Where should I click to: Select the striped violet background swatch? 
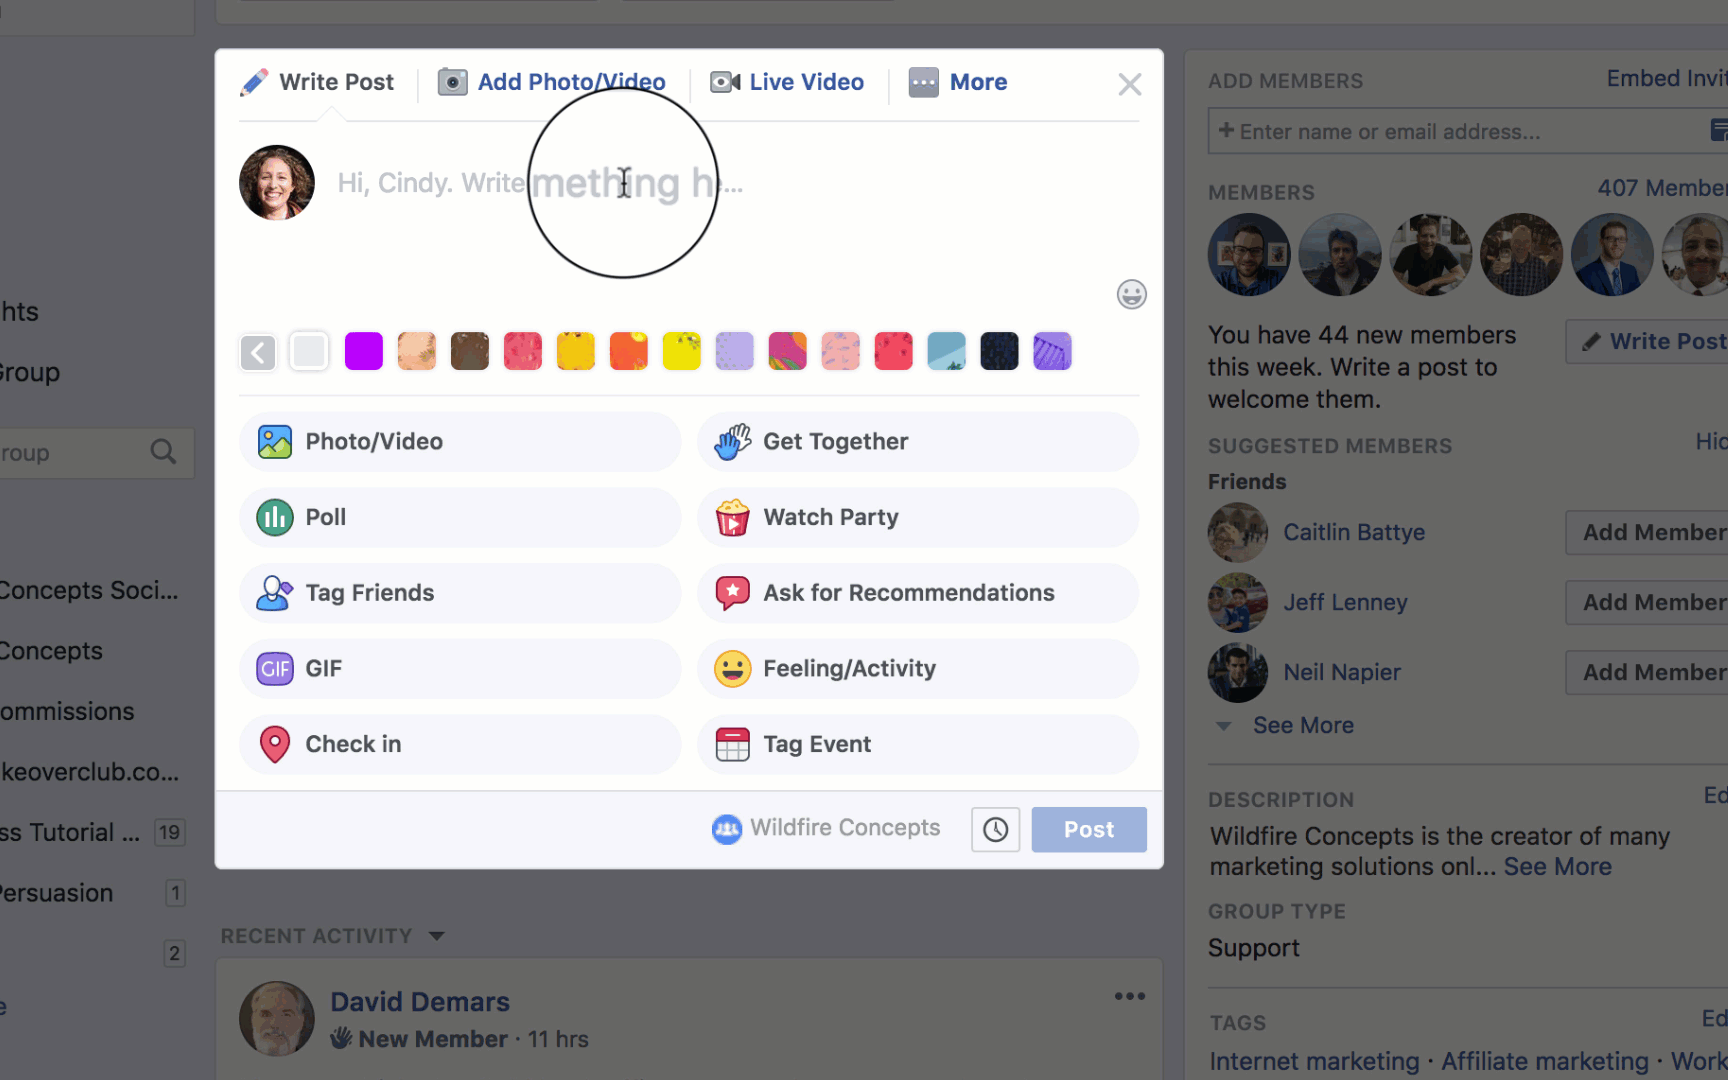[1052, 352]
